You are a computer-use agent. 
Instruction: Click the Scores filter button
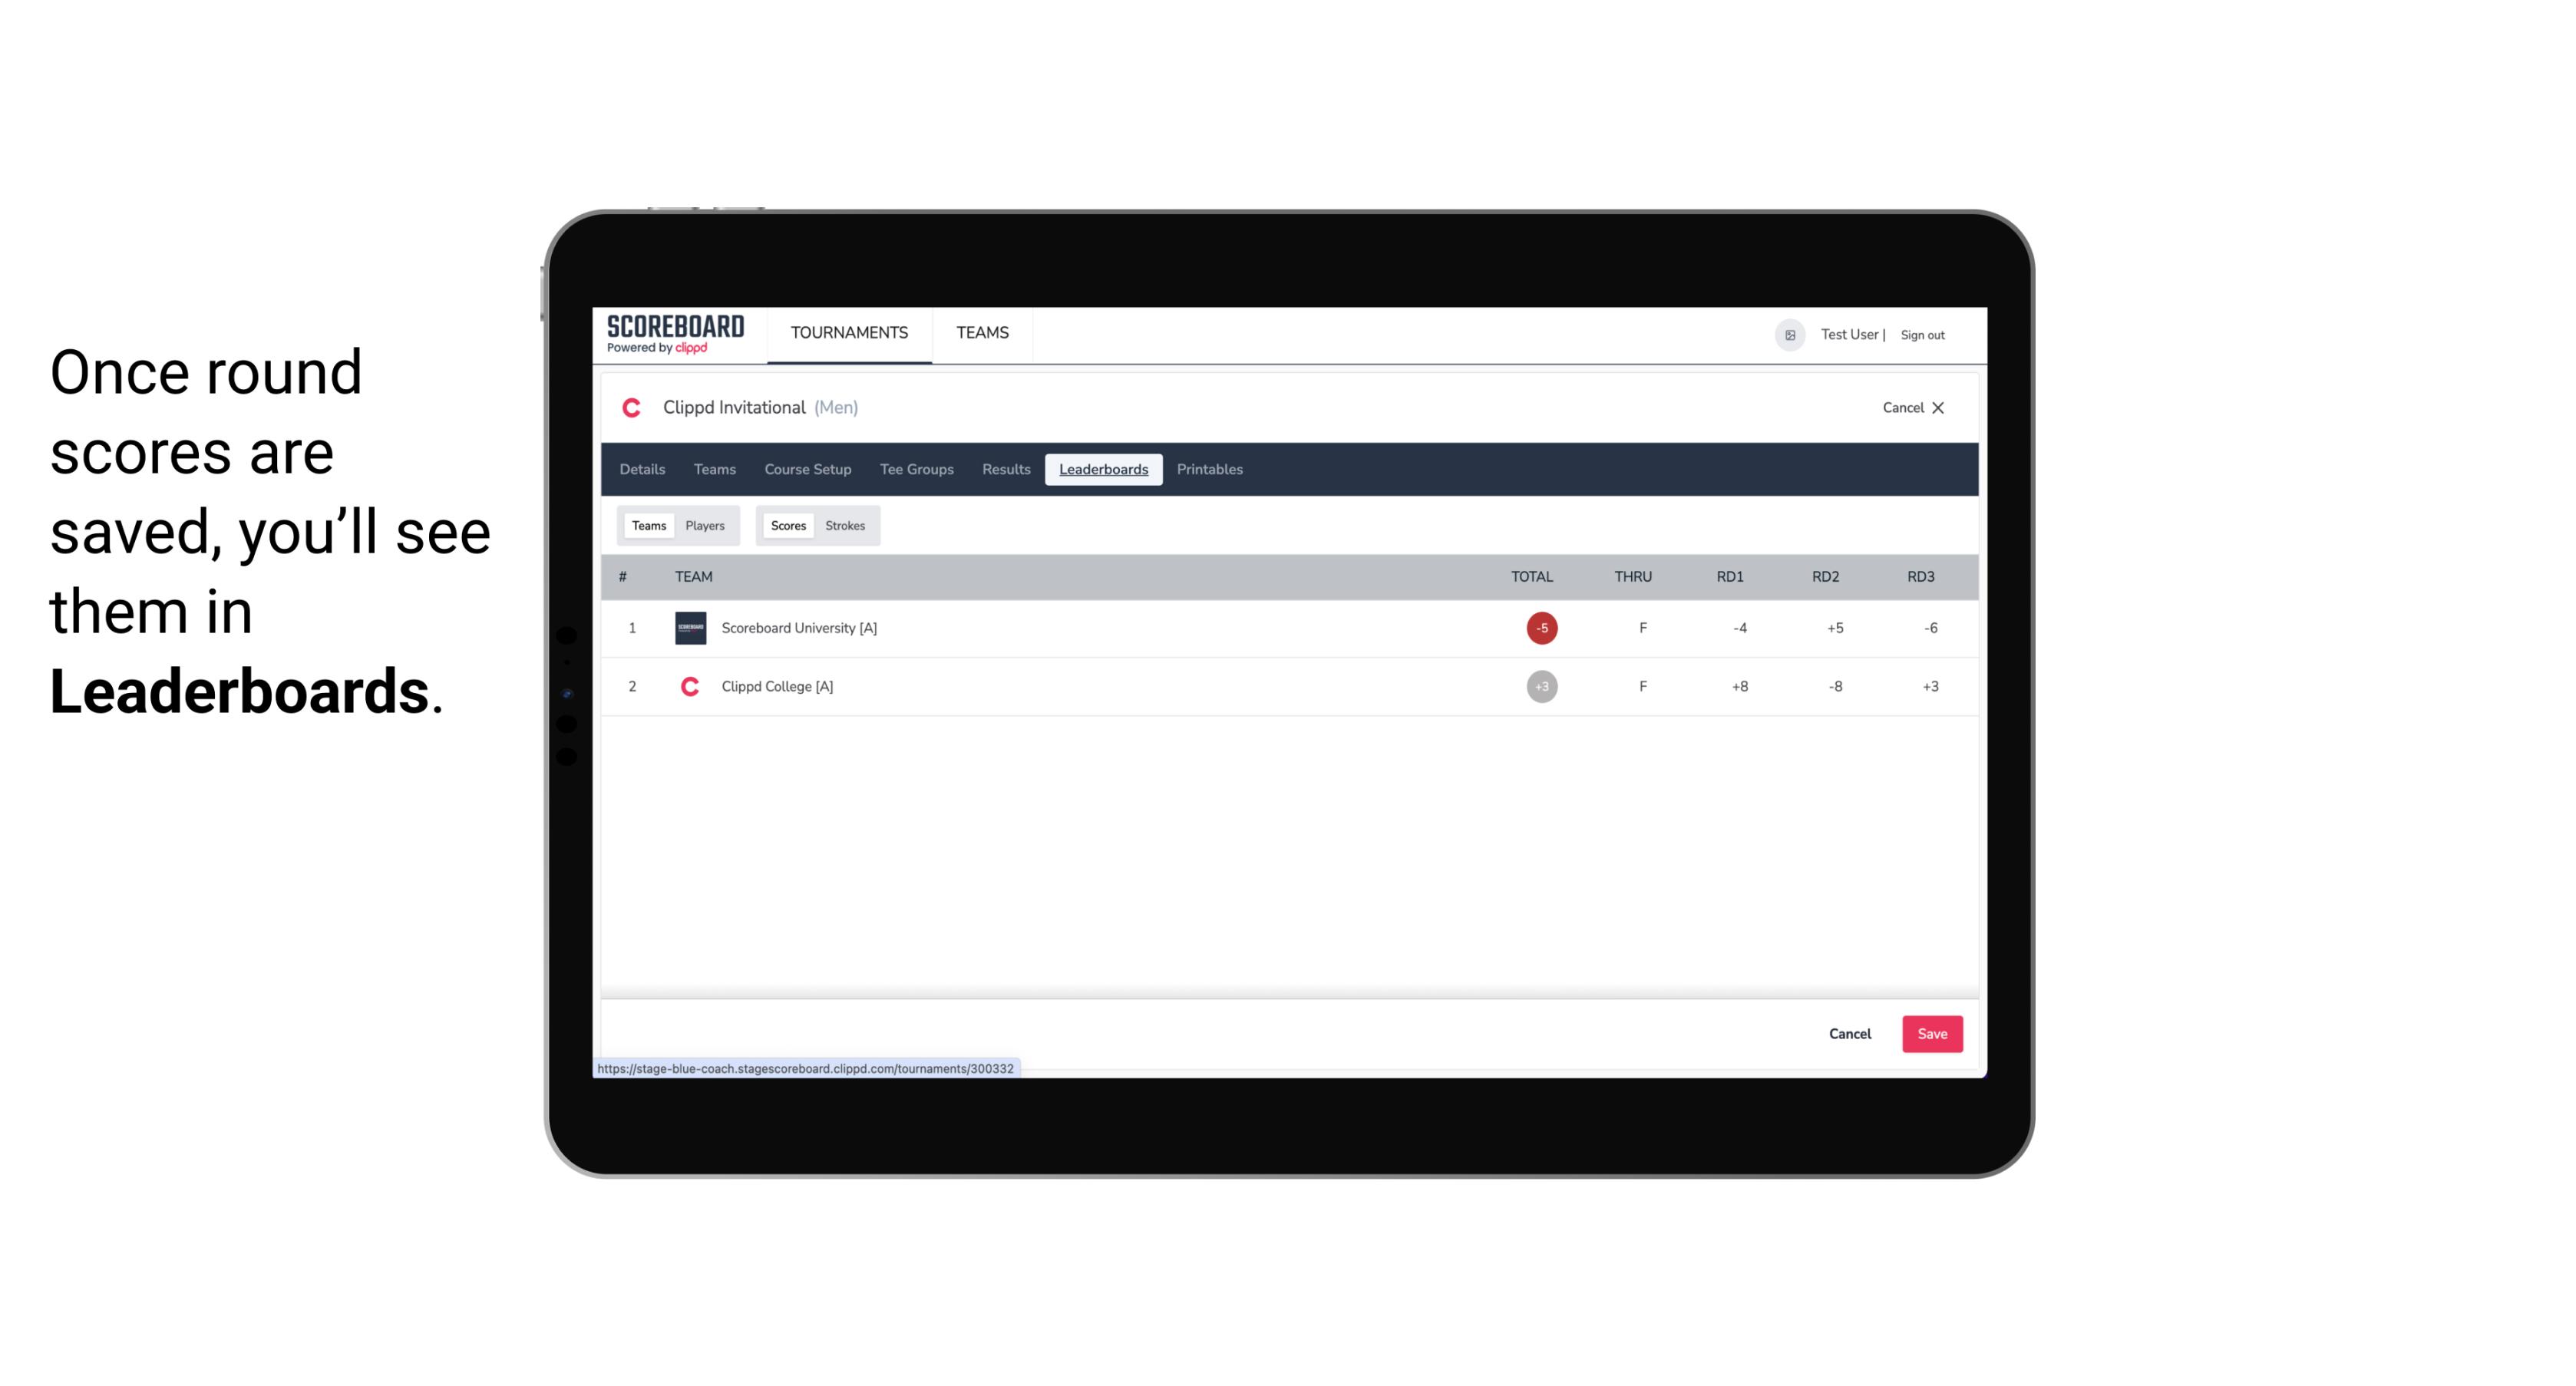point(788,524)
